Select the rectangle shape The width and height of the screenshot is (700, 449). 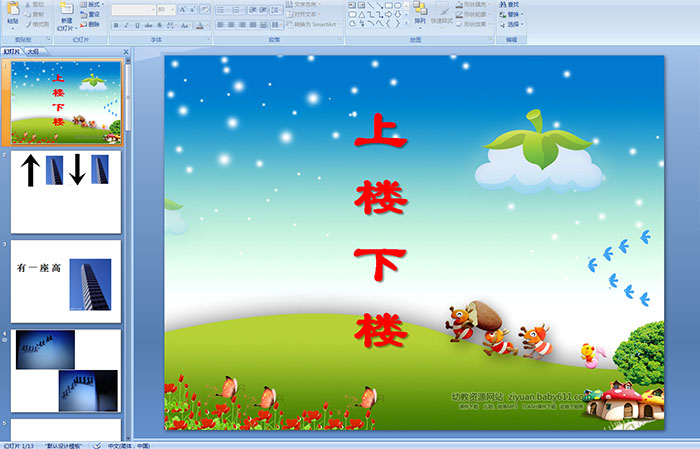389,5
